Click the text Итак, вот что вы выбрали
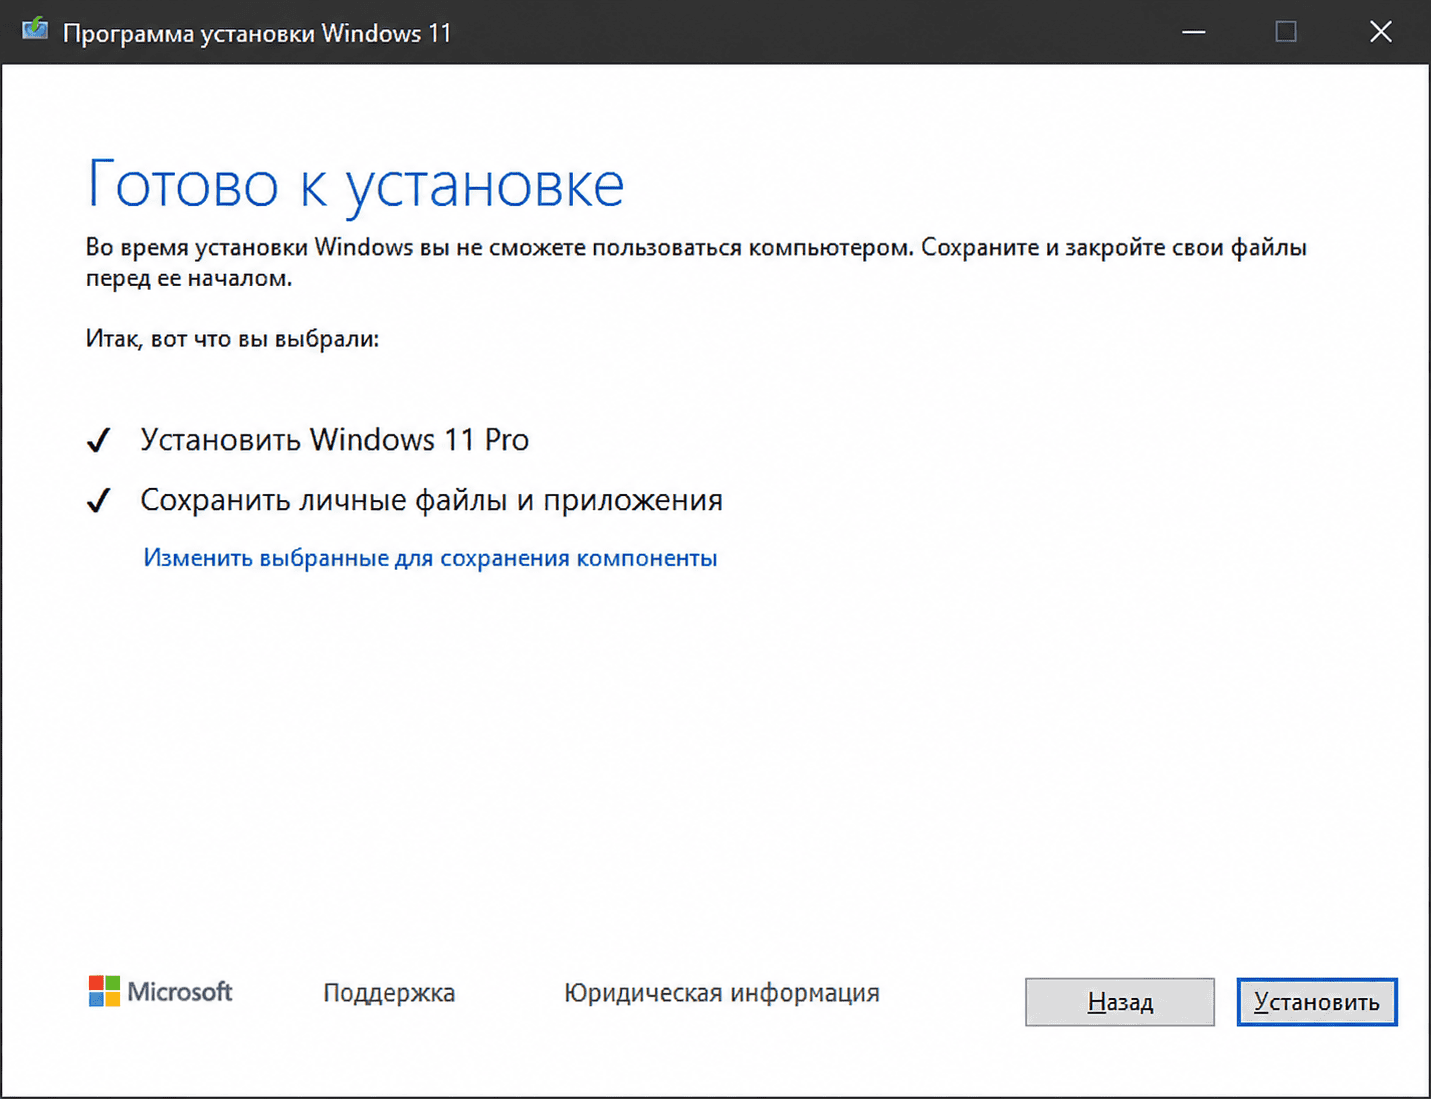 pos(232,339)
